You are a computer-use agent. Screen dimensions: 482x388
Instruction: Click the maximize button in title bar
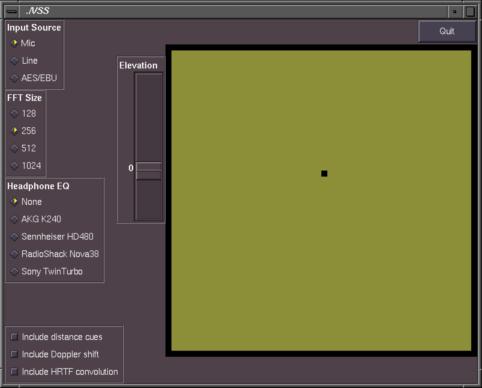pyautogui.click(x=470, y=12)
